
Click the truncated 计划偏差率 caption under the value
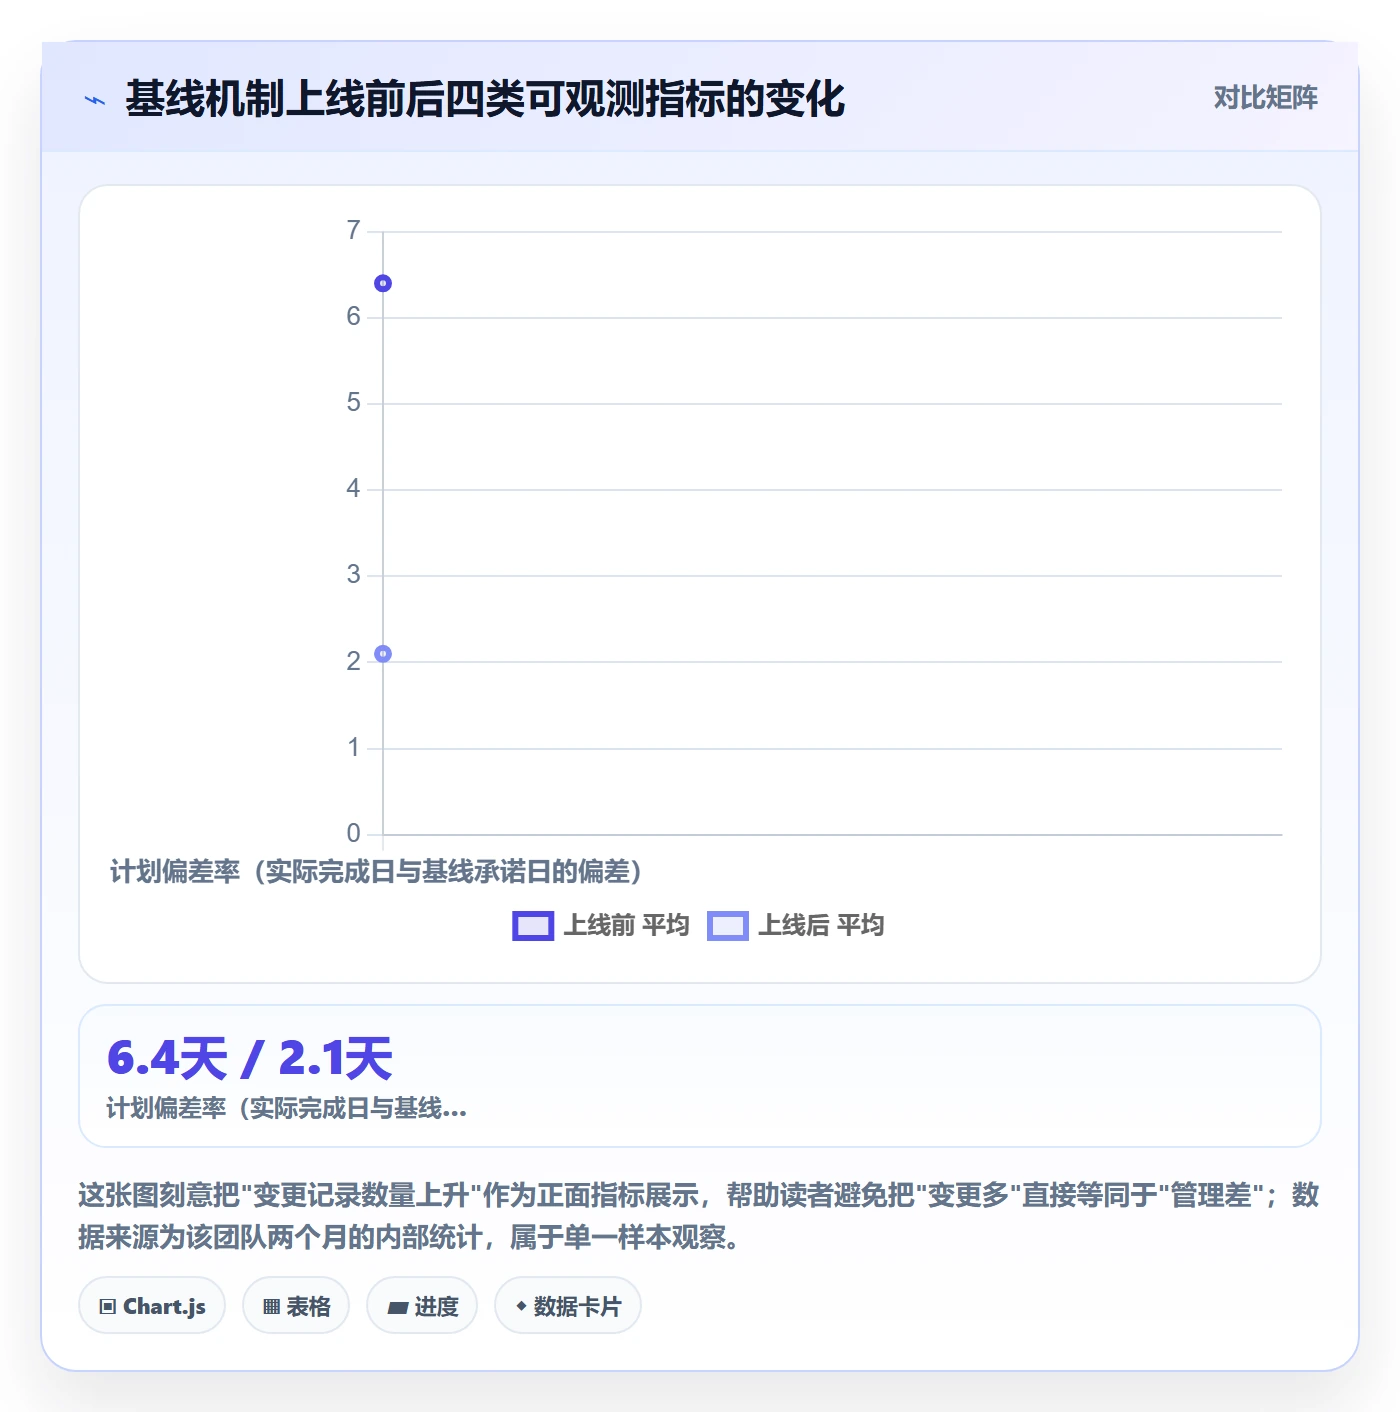[x=287, y=1108]
